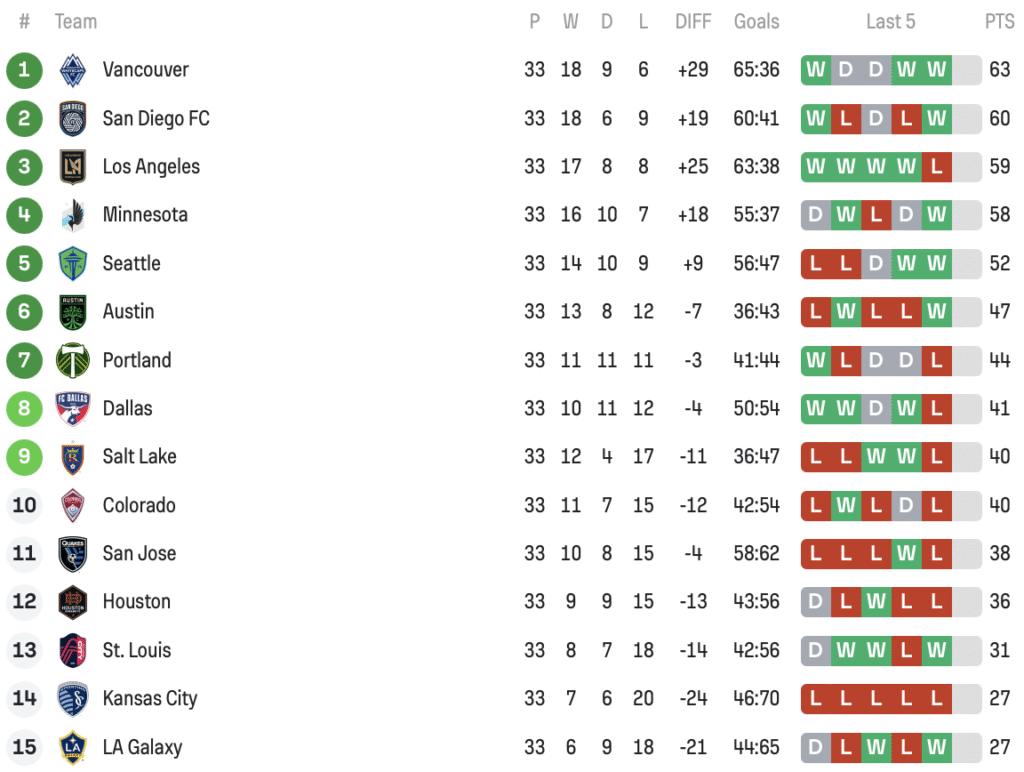Click the Last 5 column header

pos(890,22)
